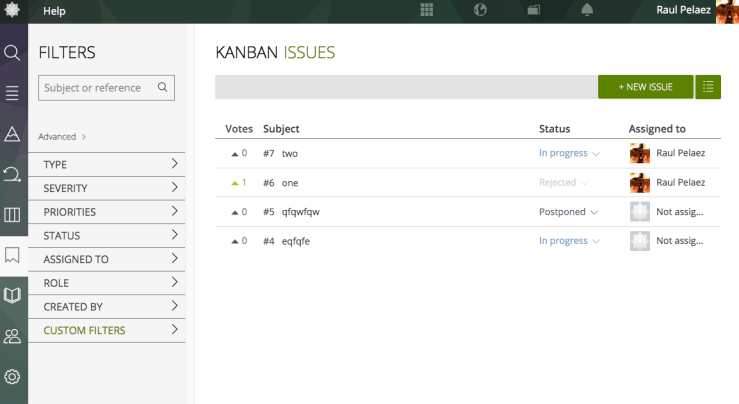Expand the SEVERITY filter section
Screen dimensions: 739x404
coord(111,188)
